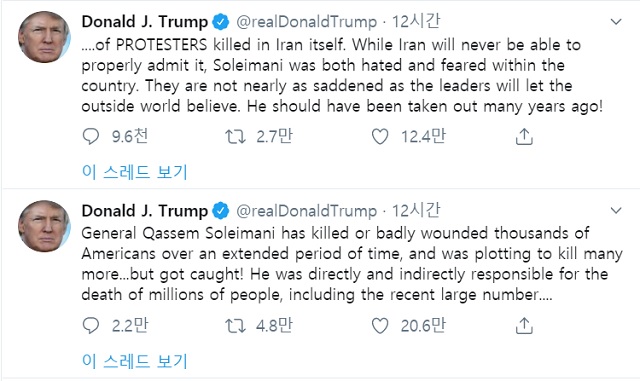Click the verified badge on first tweet

pyautogui.click(x=221, y=22)
